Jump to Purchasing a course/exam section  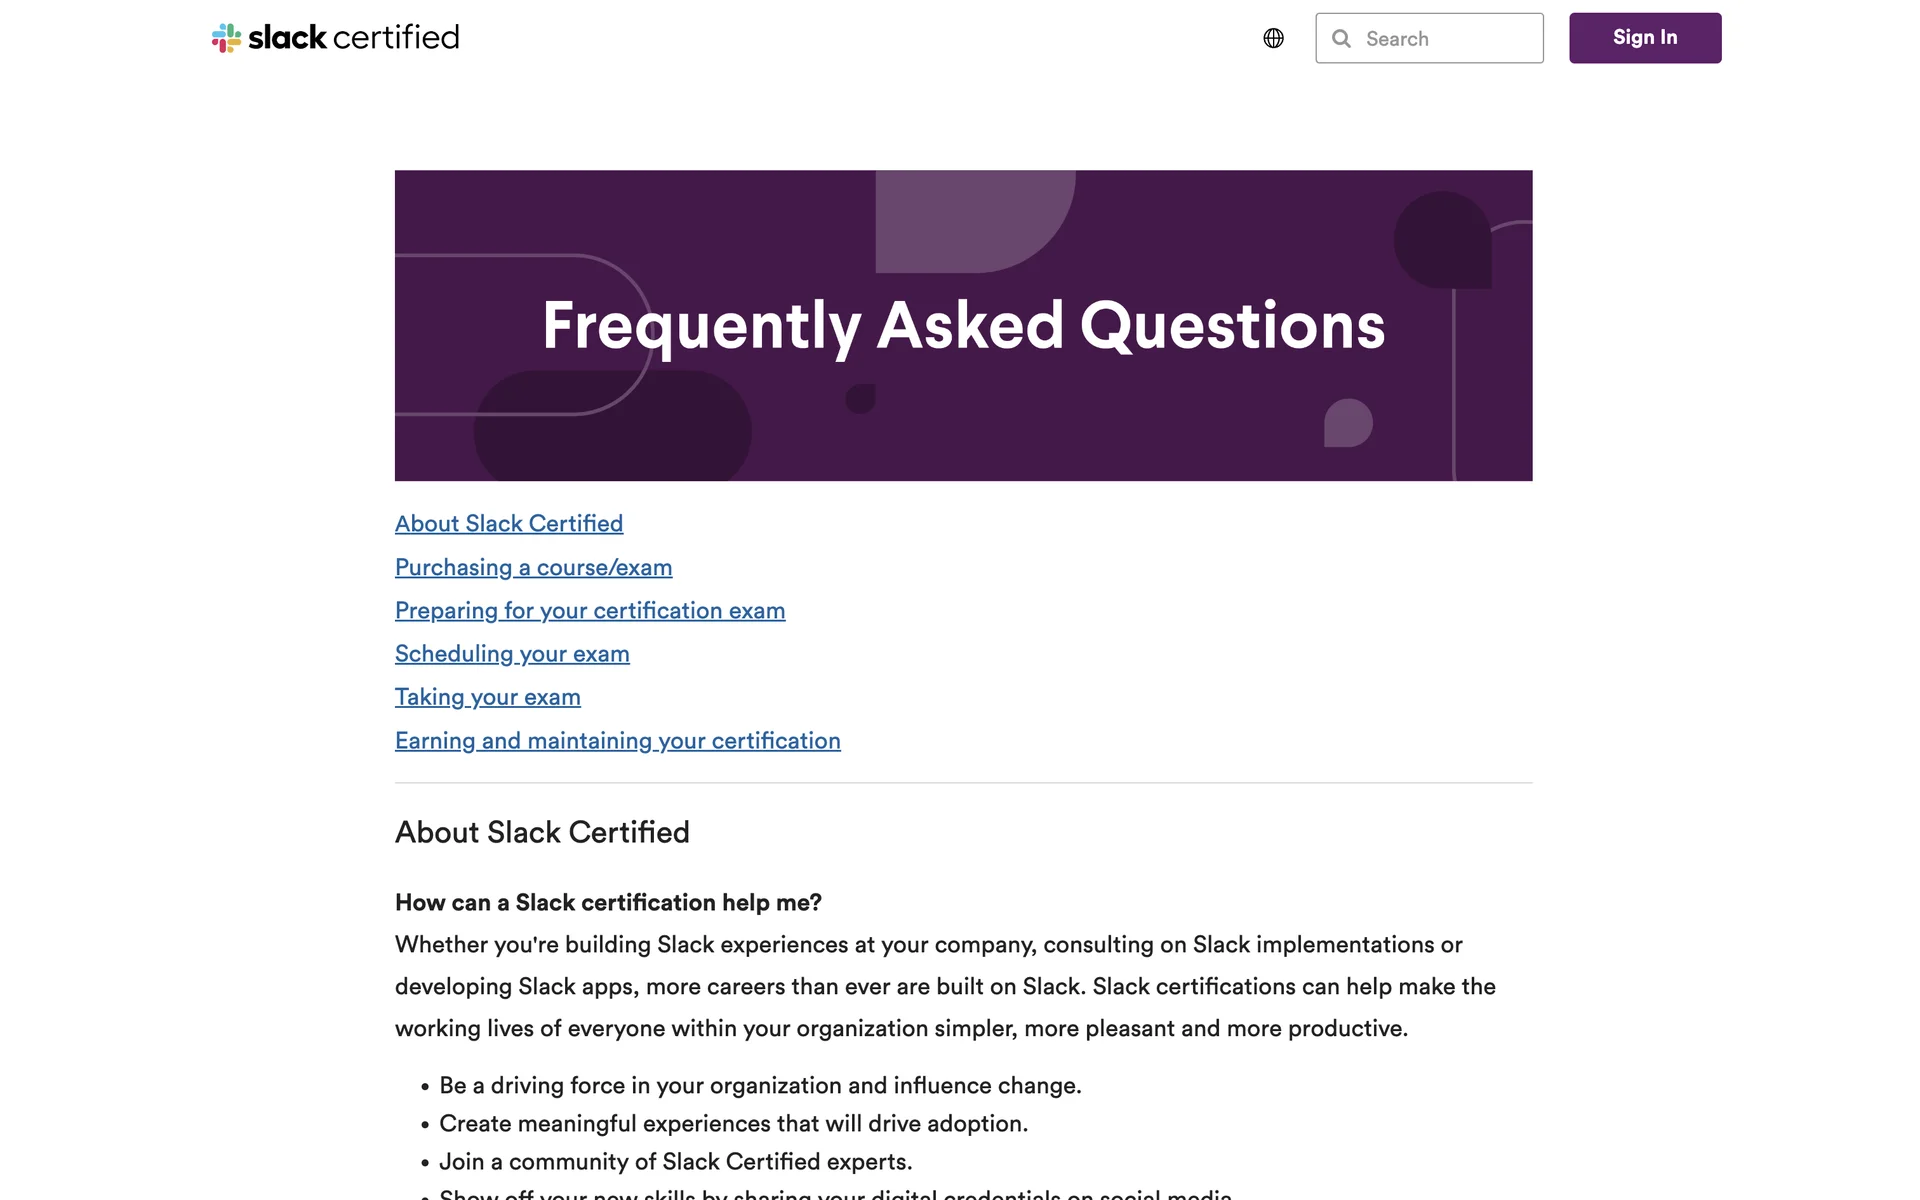point(533,568)
